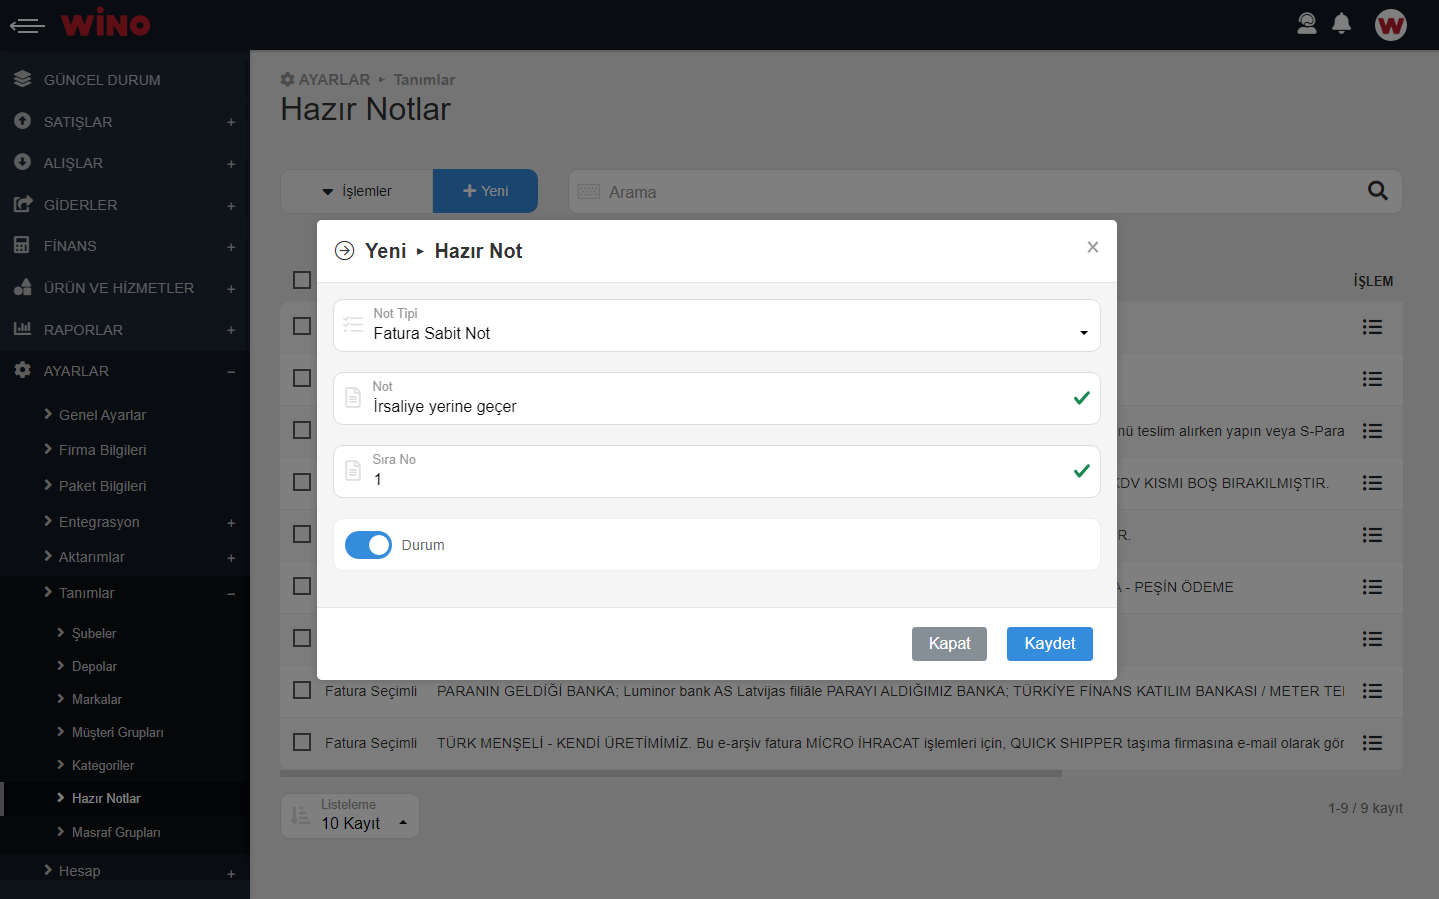Collapse sidebar using hamburger arrow icon
The width and height of the screenshot is (1439, 899).
[x=27, y=25]
